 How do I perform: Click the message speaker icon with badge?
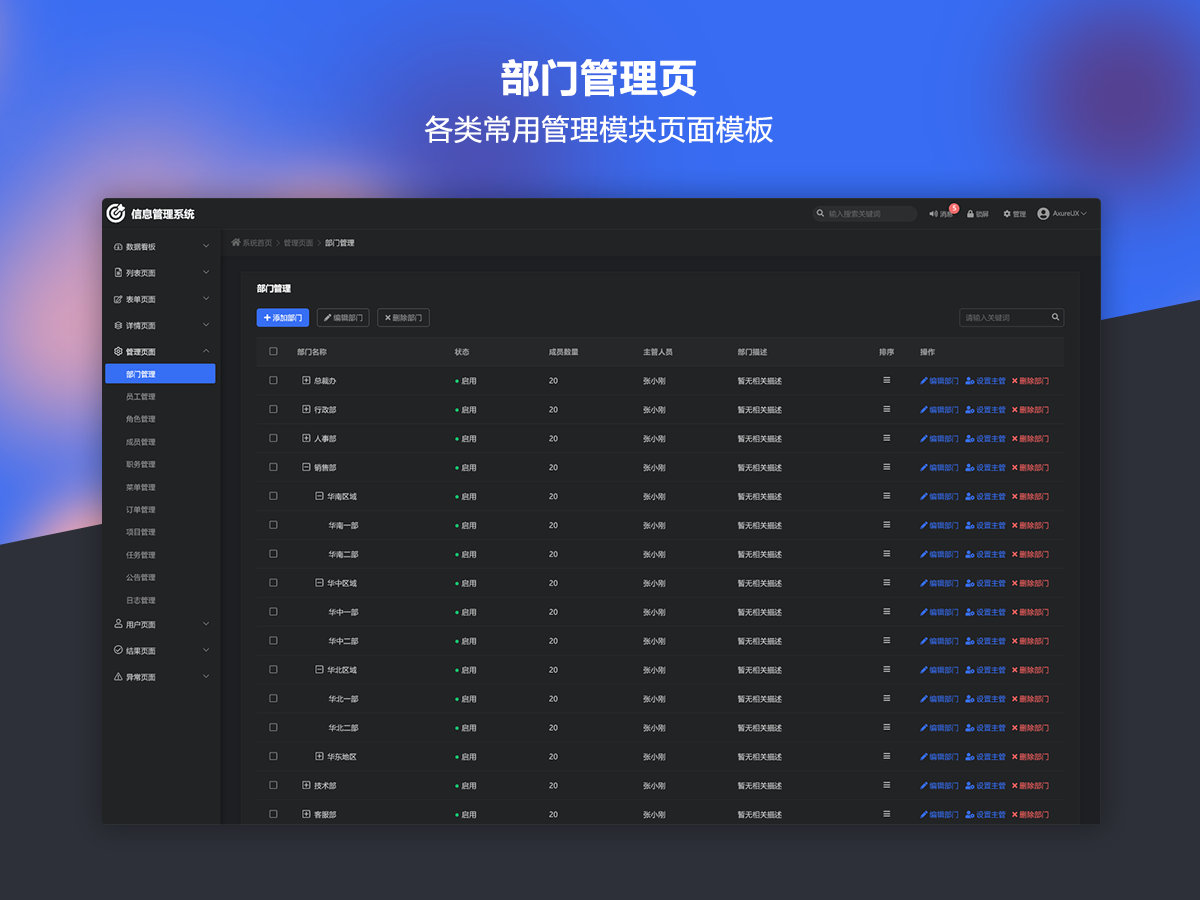click(934, 214)
